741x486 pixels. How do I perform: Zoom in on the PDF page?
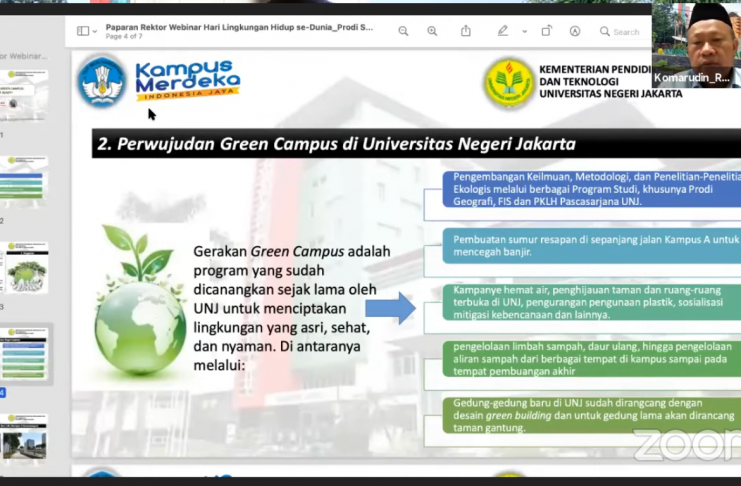pos(432,31)
